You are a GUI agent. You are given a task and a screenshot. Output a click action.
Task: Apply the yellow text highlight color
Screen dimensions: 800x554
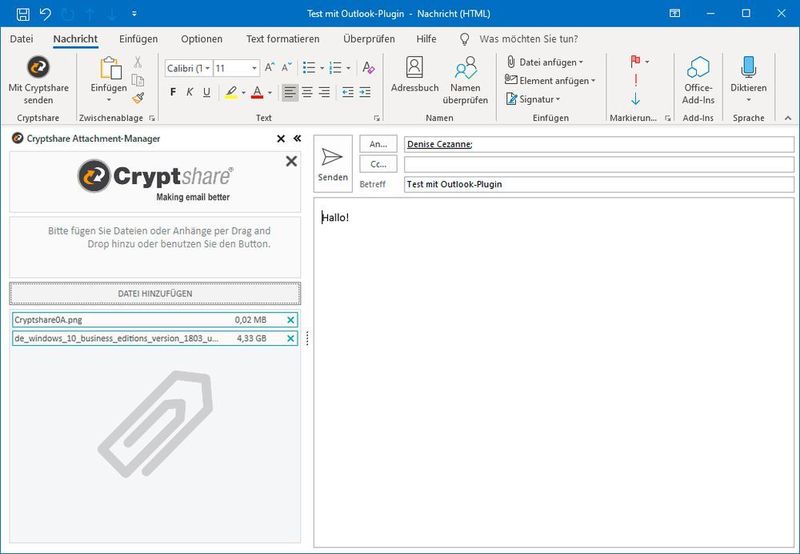pos(231,92)
